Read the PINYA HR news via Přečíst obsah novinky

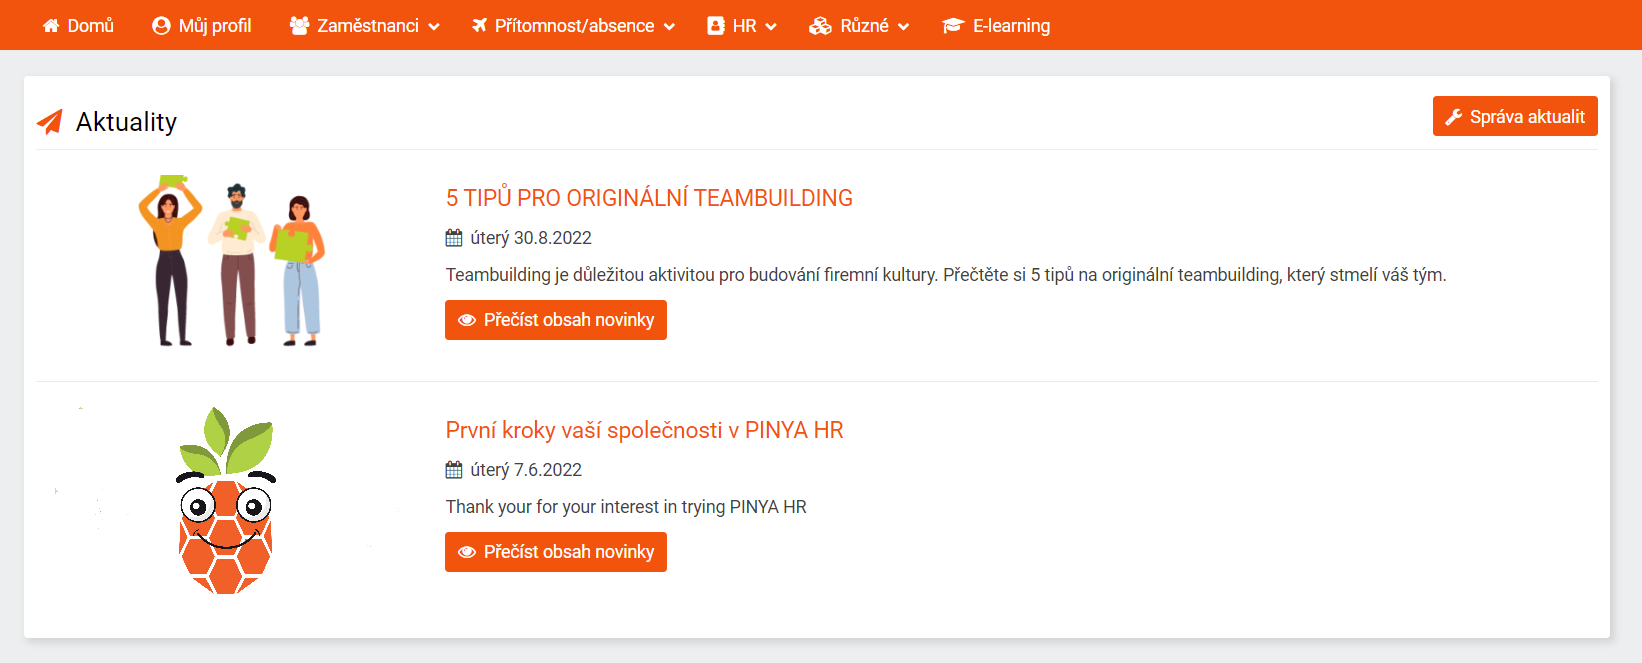(556, 552)
